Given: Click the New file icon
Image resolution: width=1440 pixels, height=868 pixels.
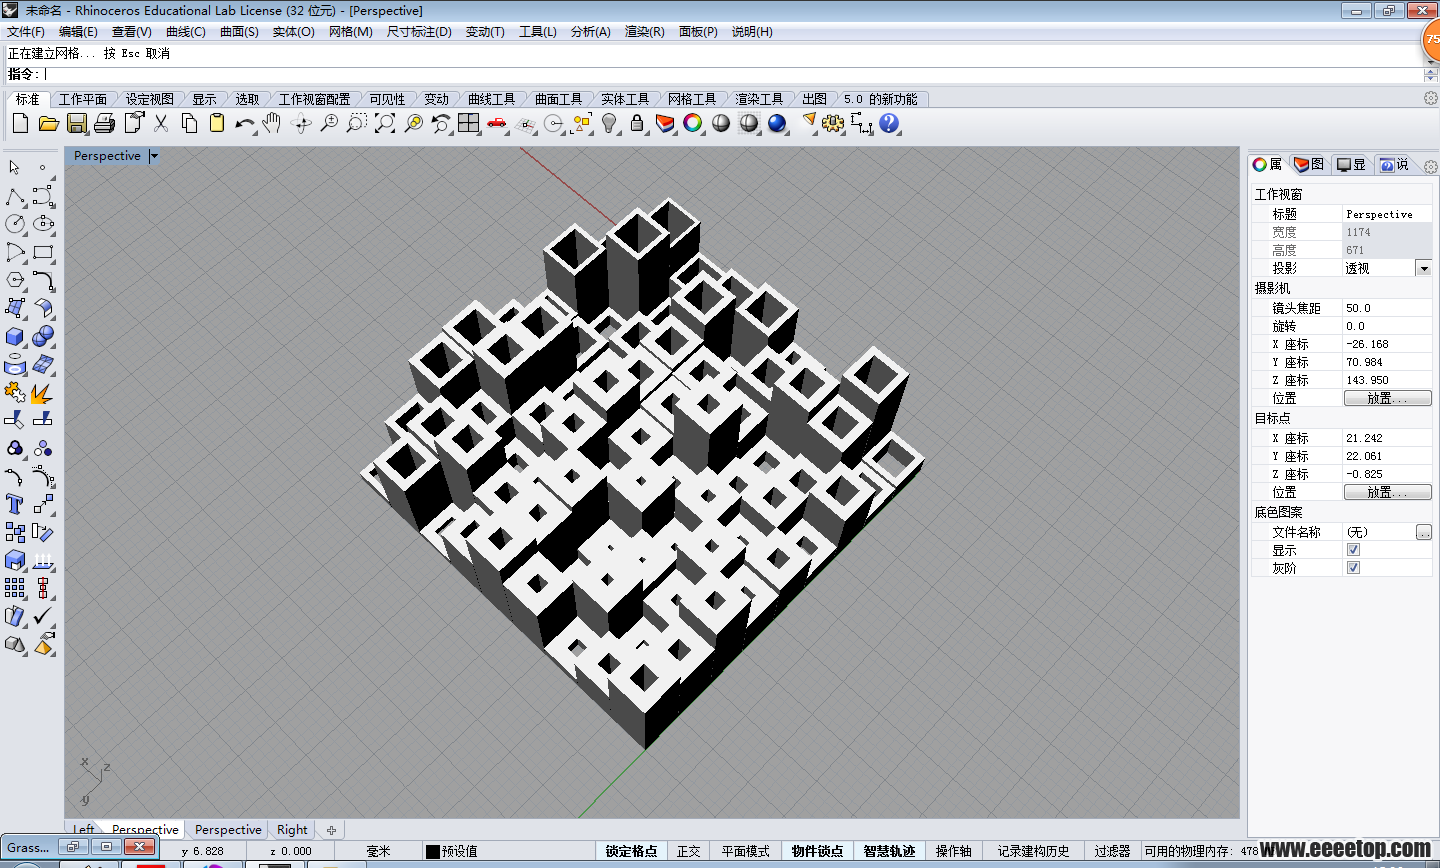Looking at the screenshot, I should pos(20,123).
